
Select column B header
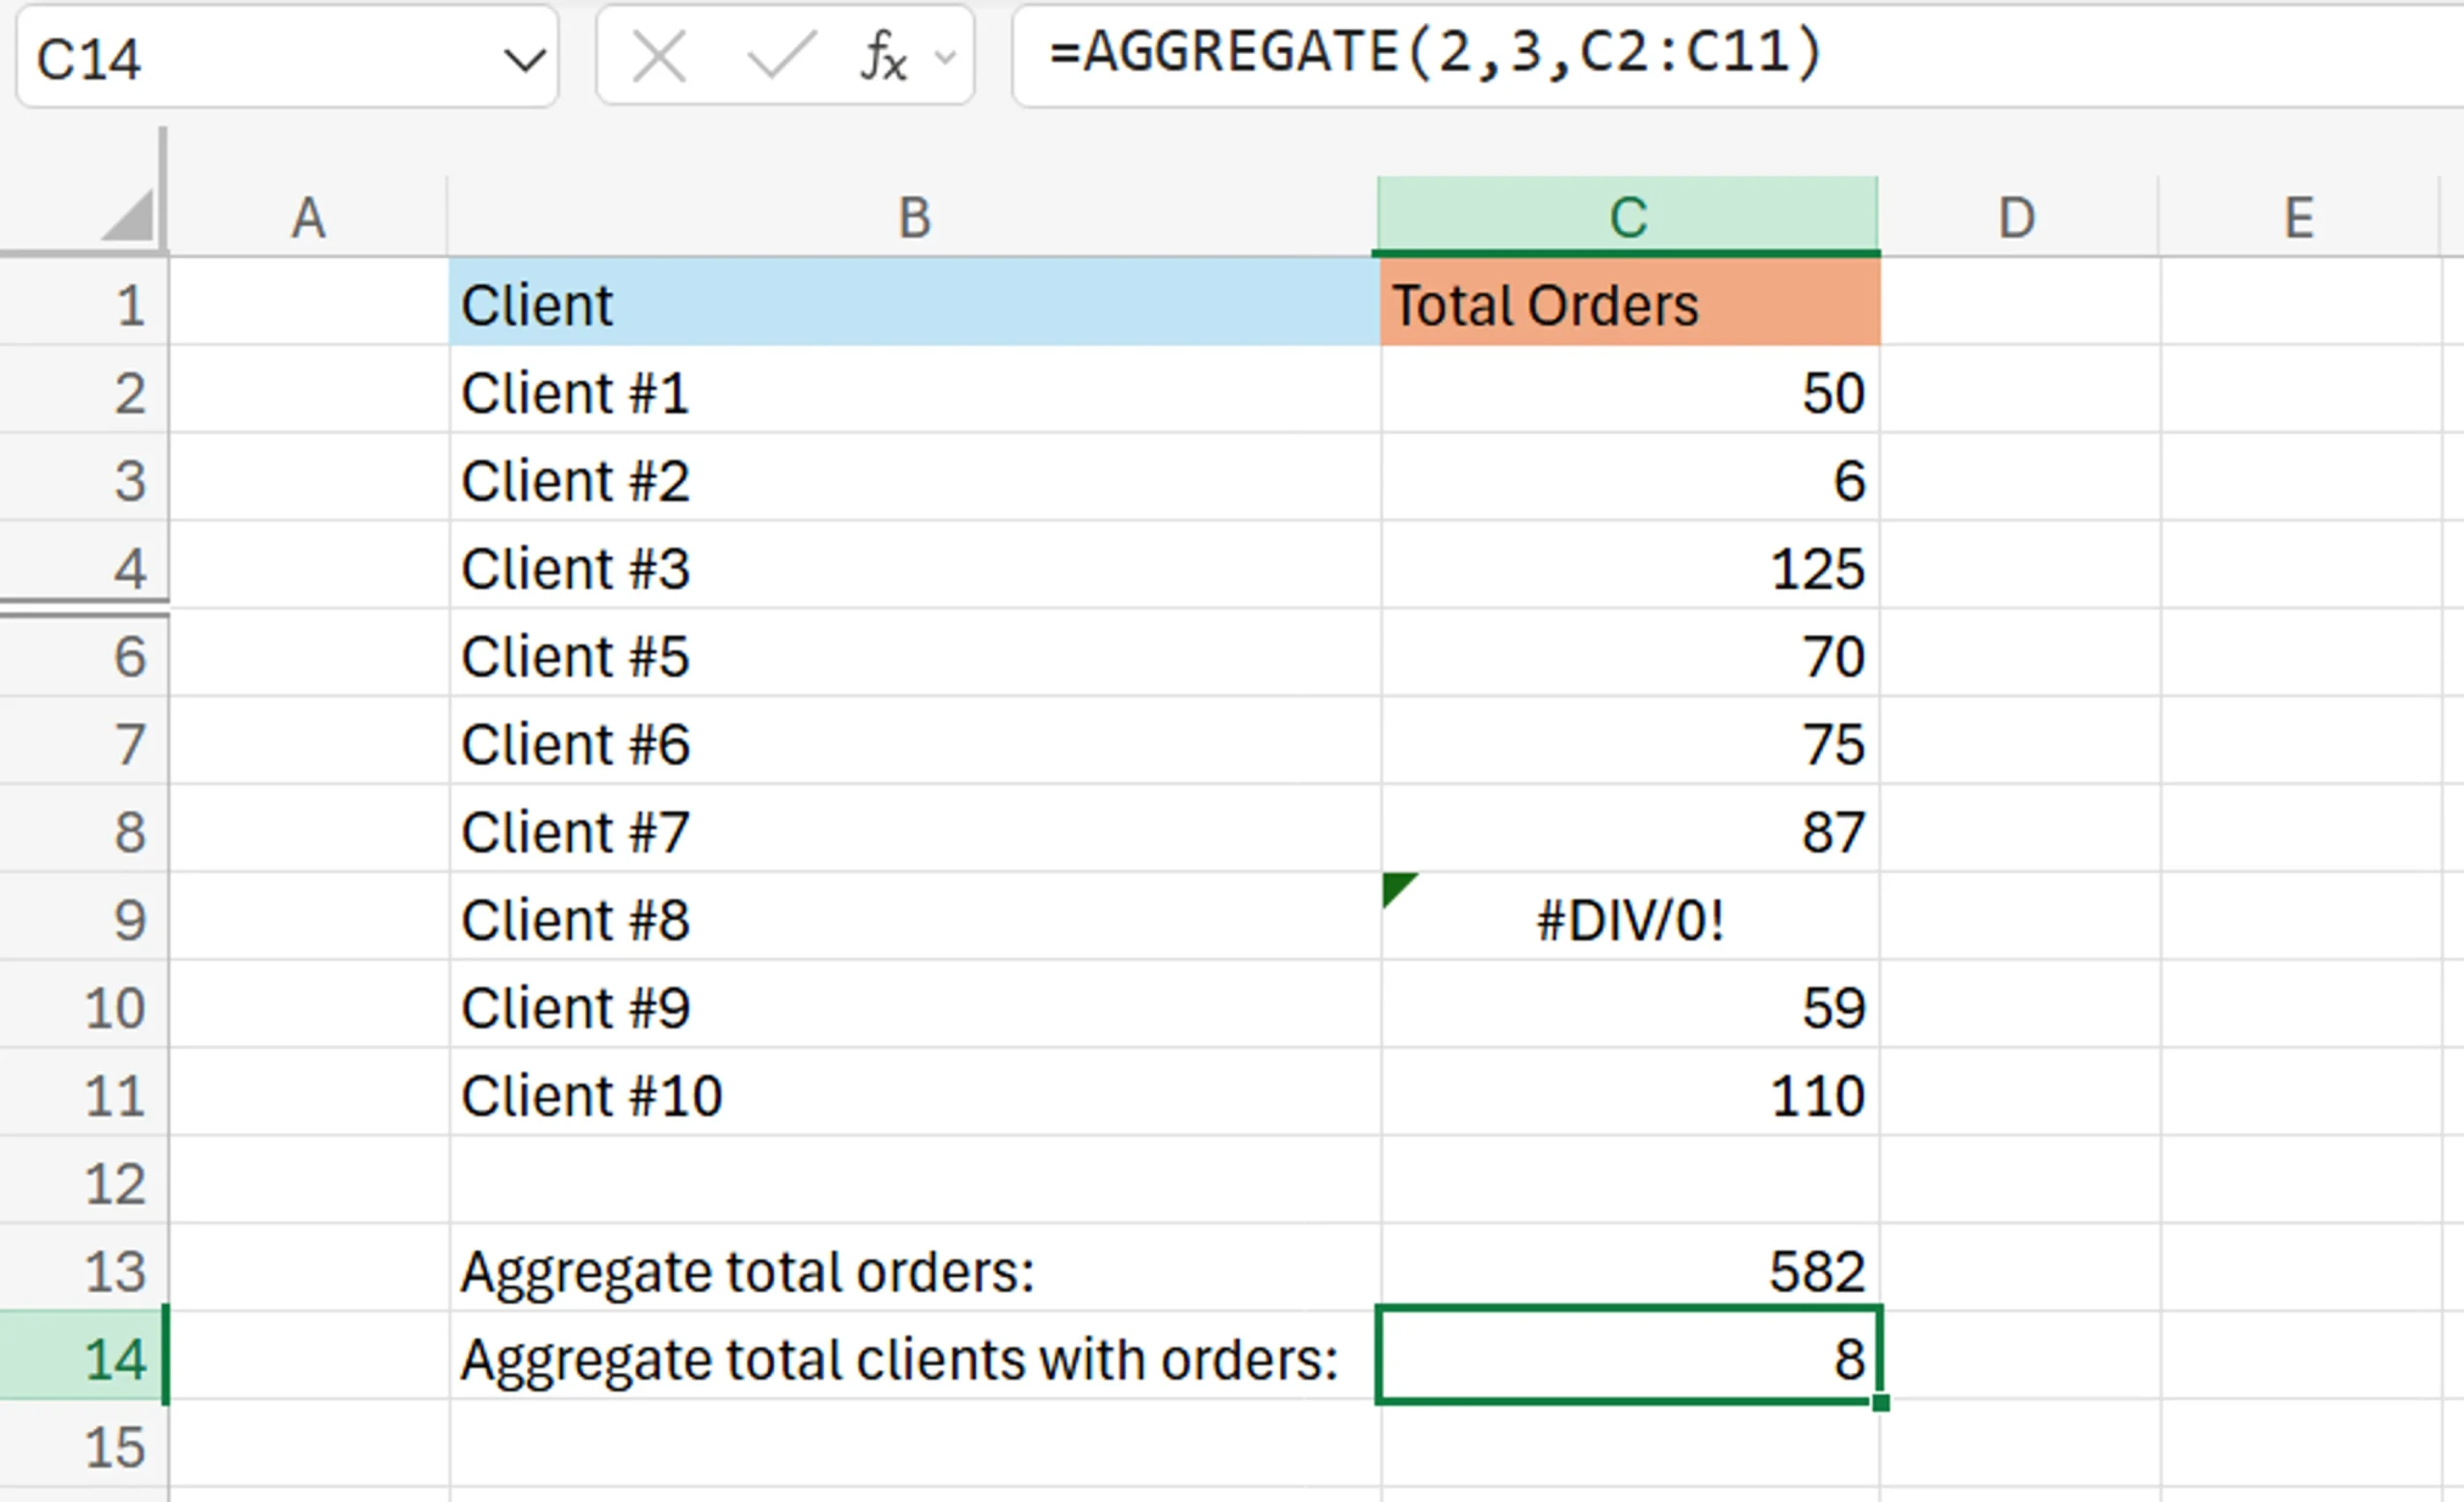[x=914, y=217]
